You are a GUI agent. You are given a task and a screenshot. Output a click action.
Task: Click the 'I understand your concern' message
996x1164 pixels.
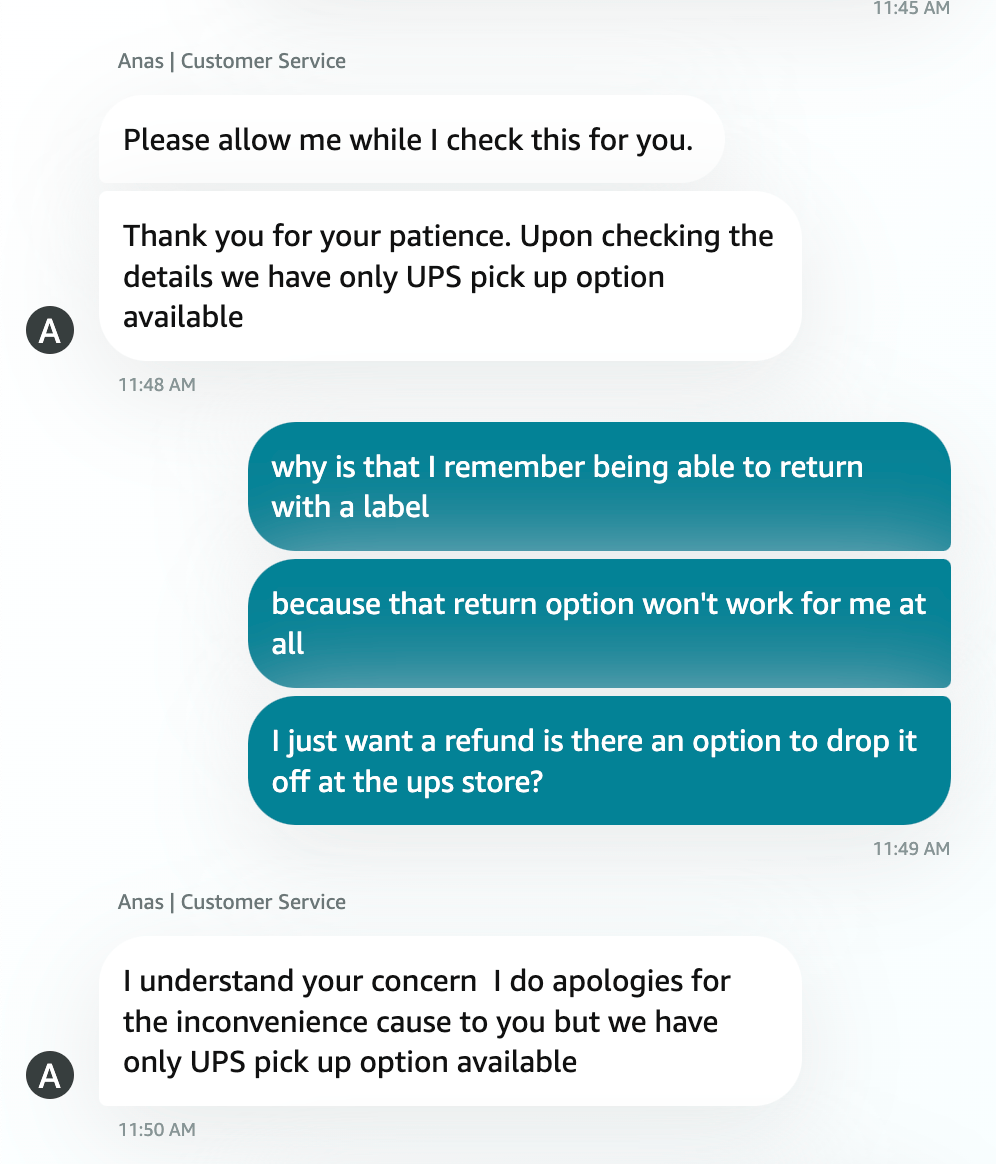448,1021
